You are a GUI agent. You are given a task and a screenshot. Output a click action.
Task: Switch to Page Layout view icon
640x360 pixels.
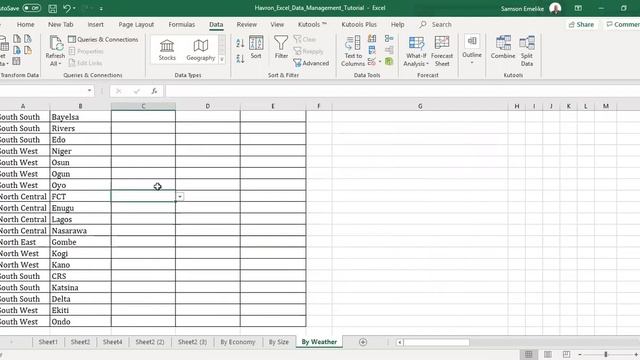(x=548, y=354)
